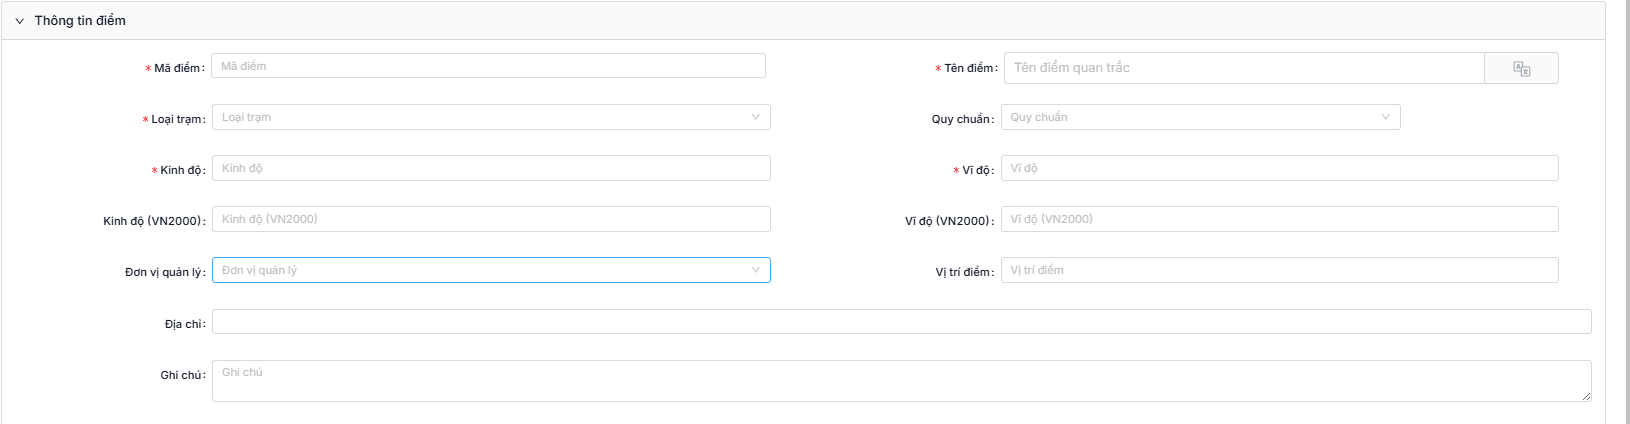Focus the Kinh độ (VN2000) input
The image size is (1630, 424).
(x=491, y=219)
